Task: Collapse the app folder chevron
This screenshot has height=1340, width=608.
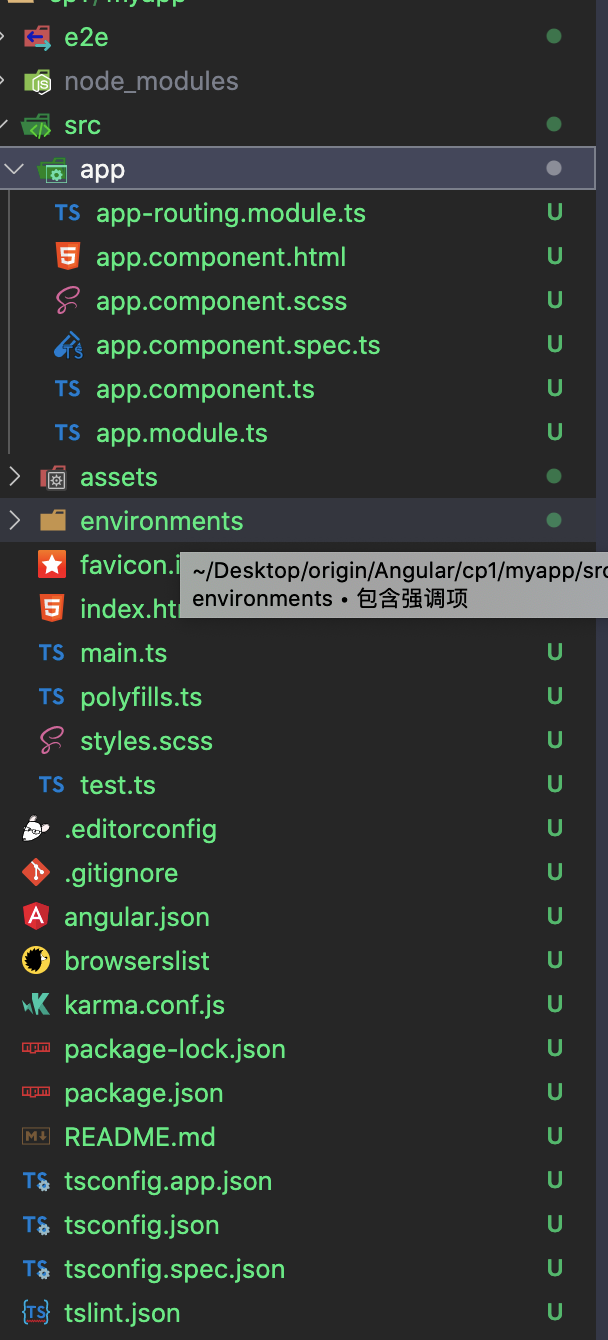Action: pos(14,169)
